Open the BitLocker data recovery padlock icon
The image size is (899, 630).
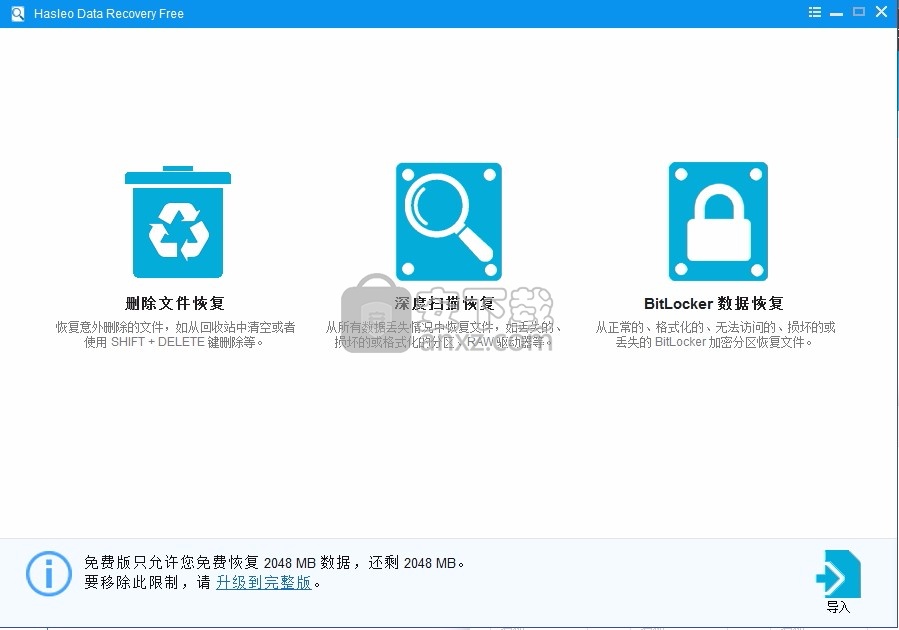coord(718,222)
